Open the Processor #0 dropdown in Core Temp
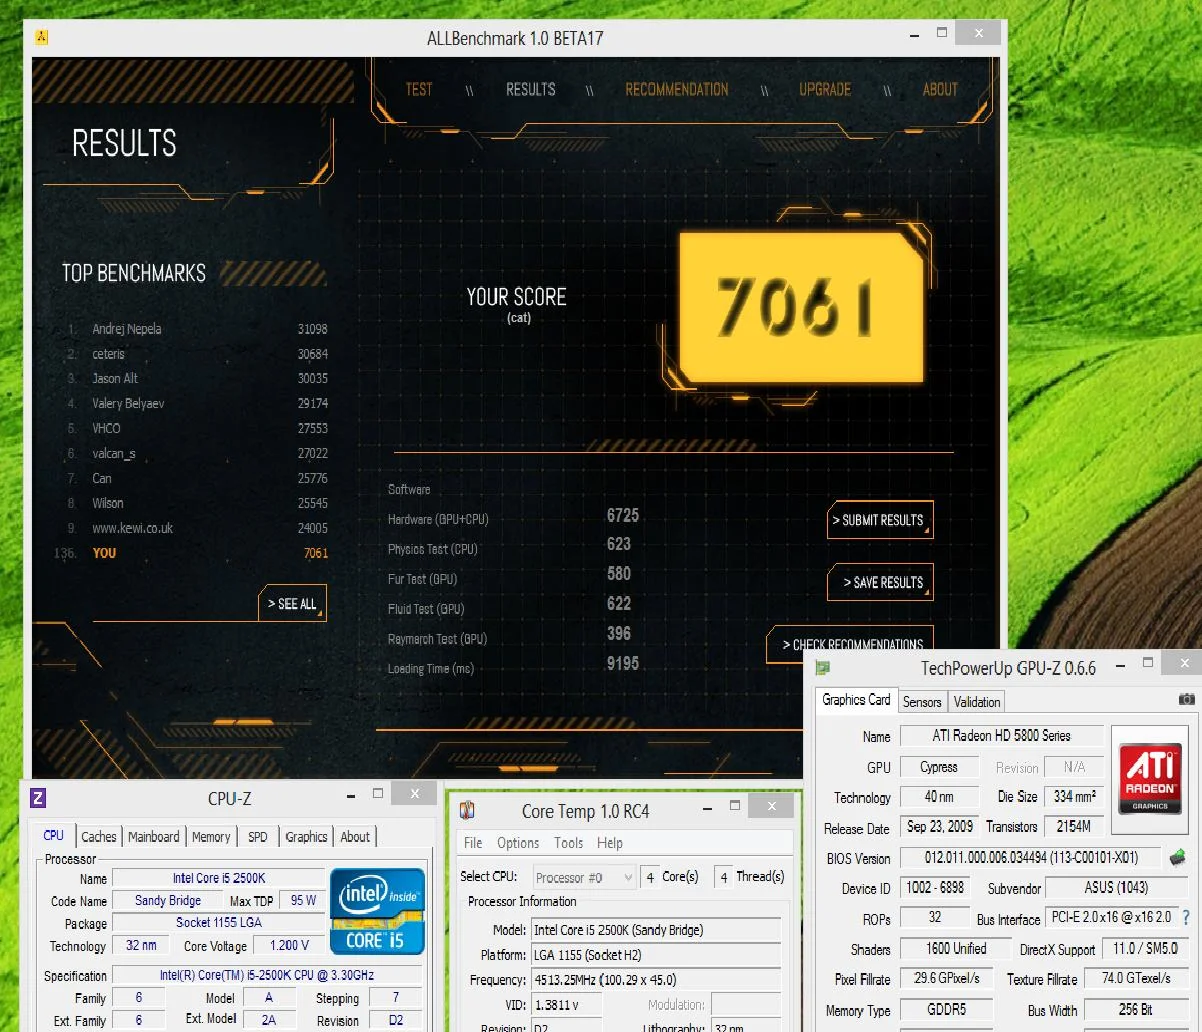 (584, 877)
